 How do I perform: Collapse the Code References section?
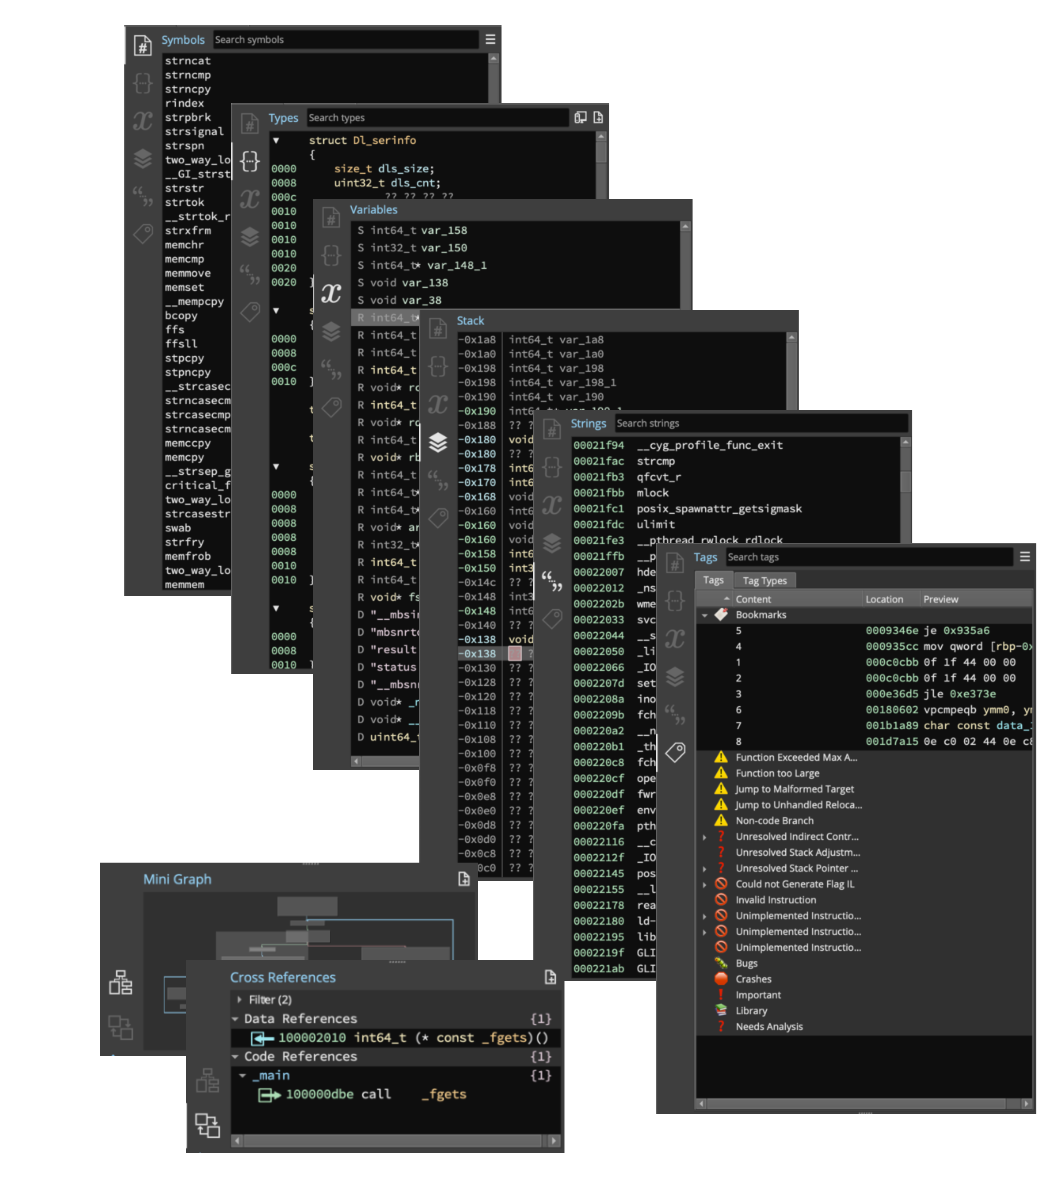point(237,1057)
